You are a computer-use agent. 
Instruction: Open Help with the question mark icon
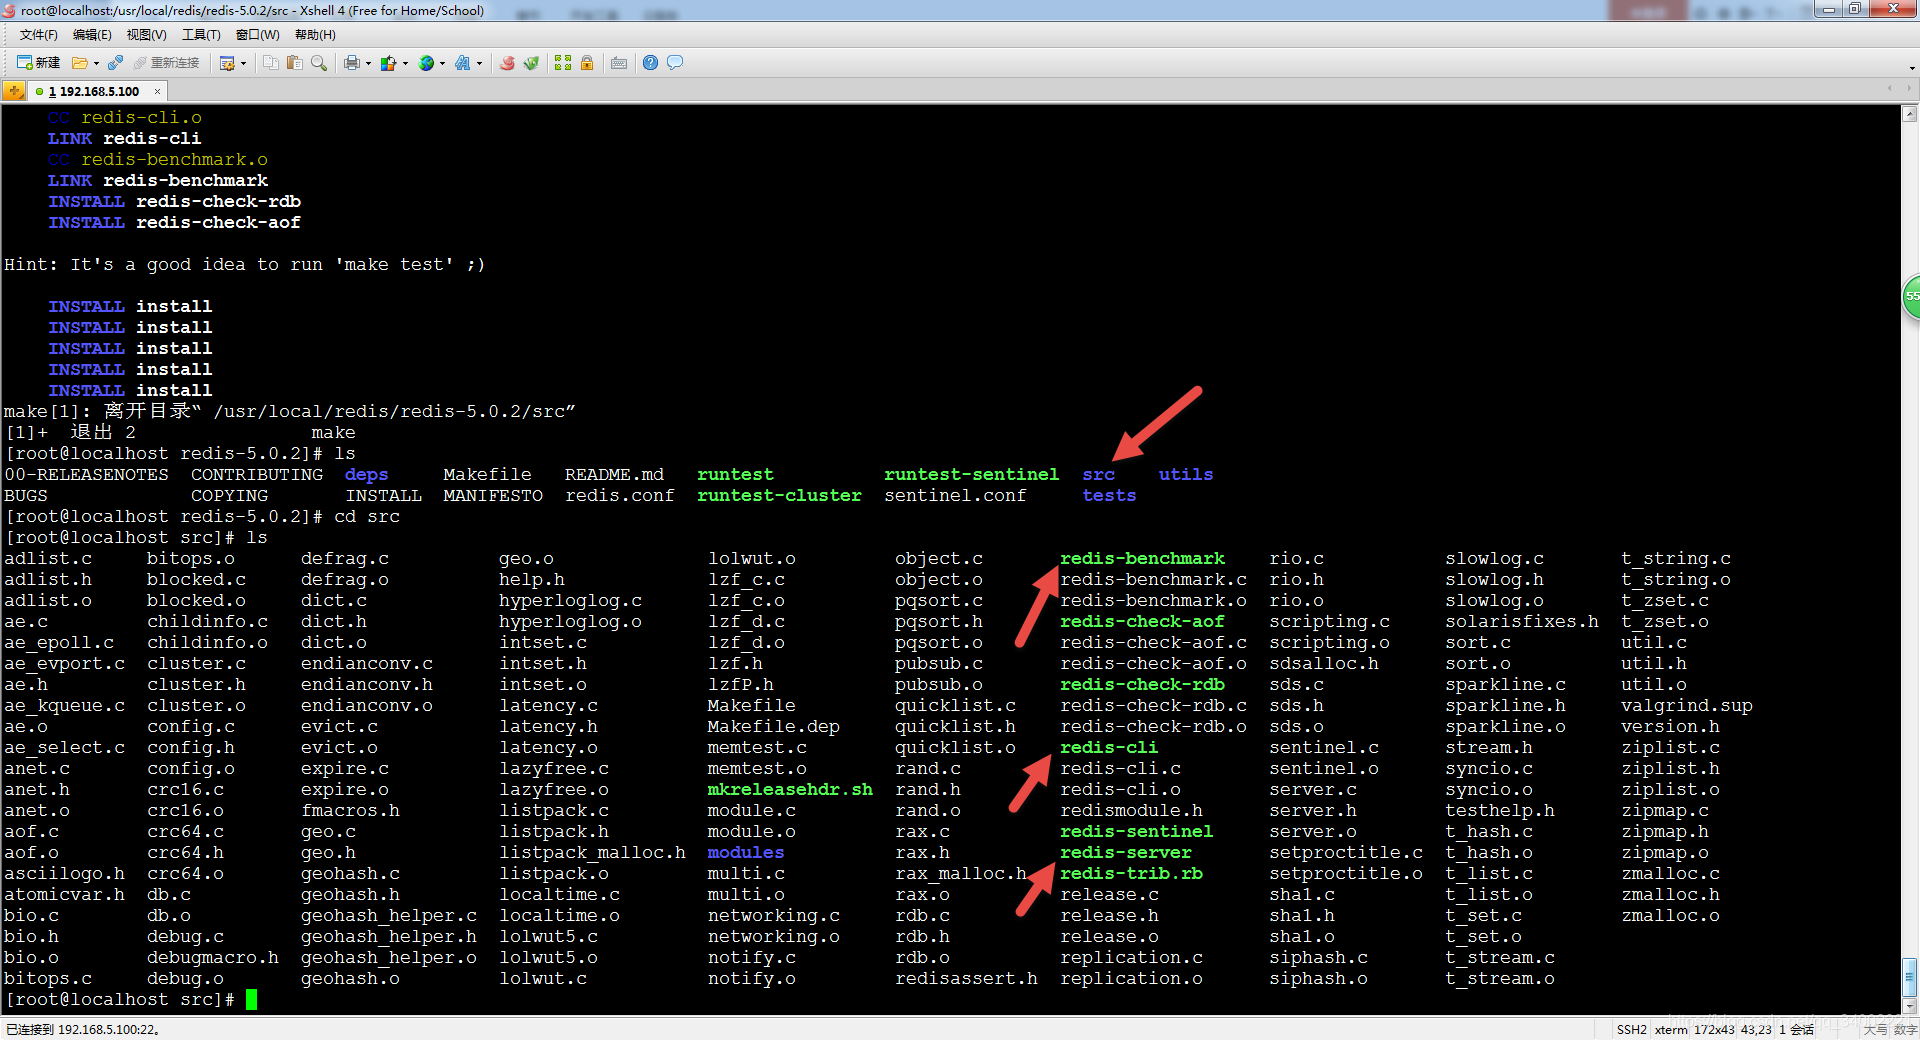(650, 63)
